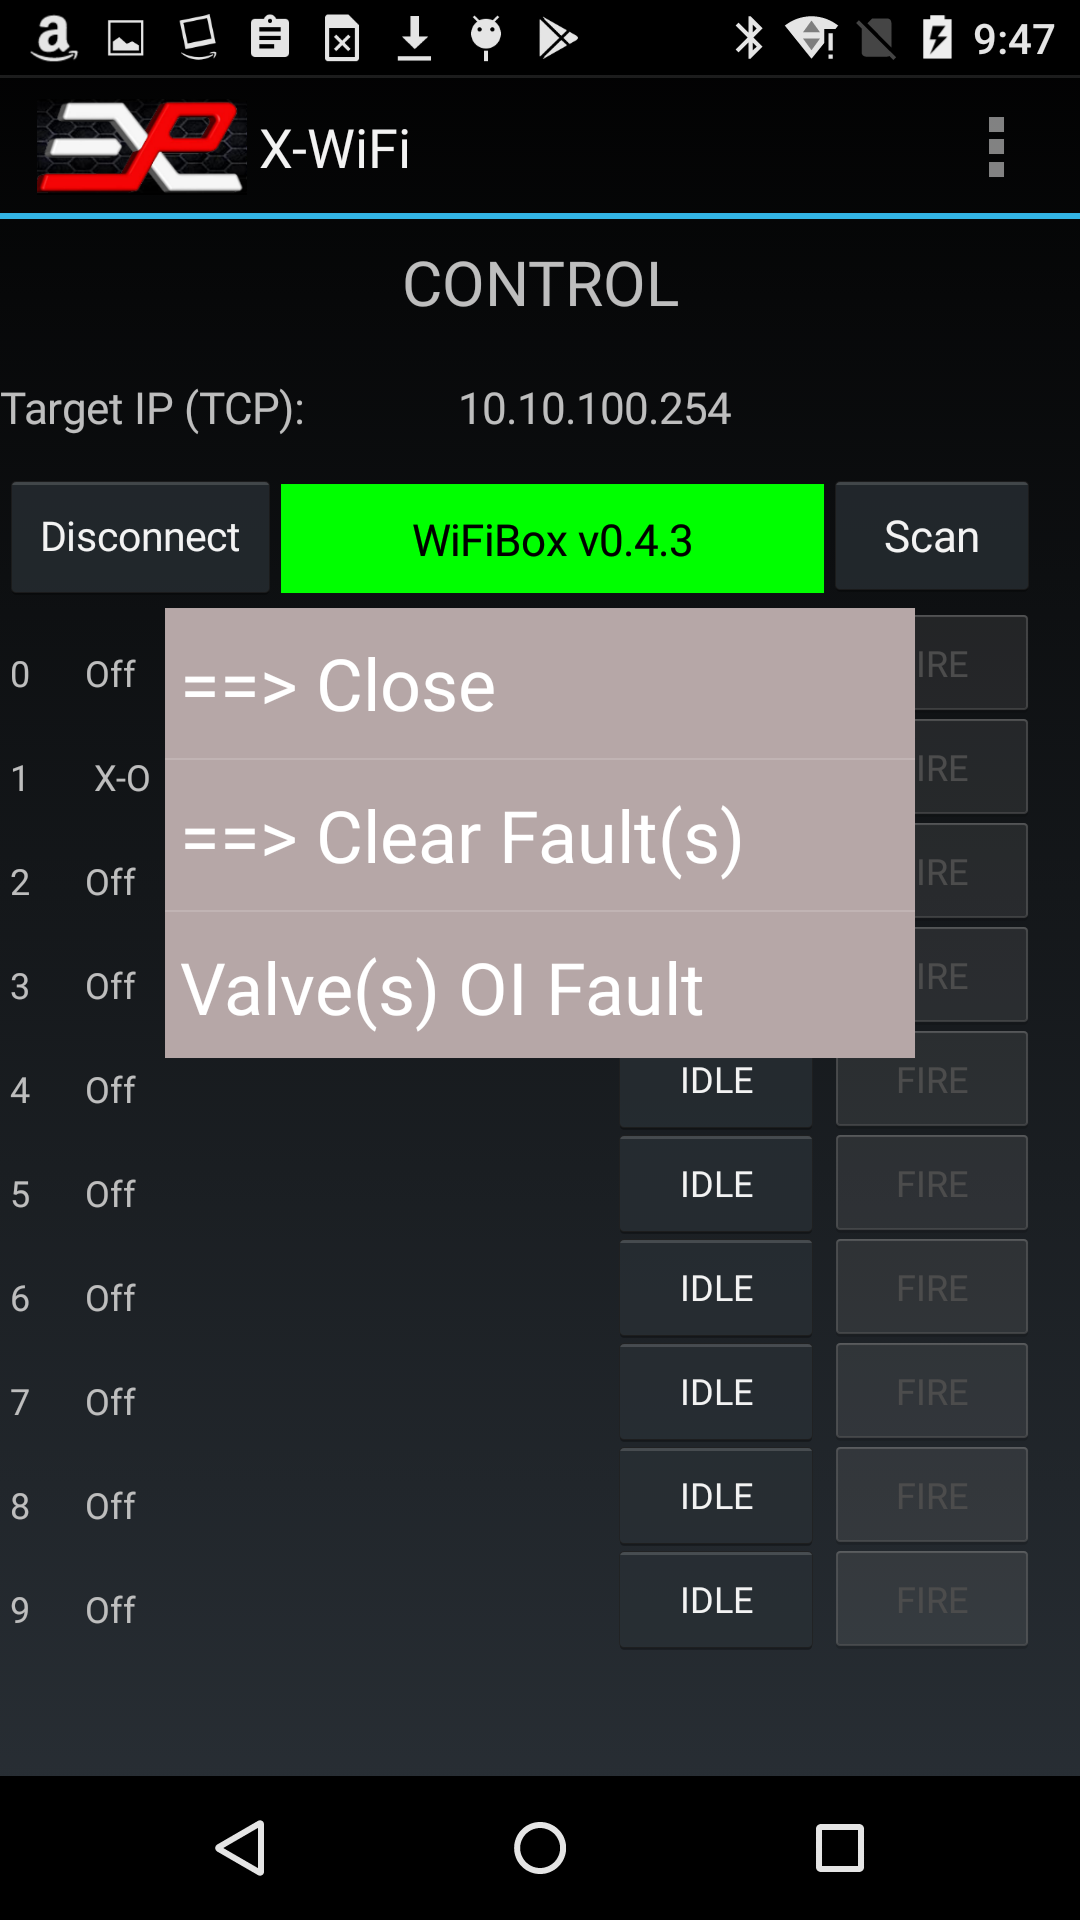Choose Clear Fault(s) from the popup
The width and height of the screenshot is (1080, 1920).
tap(540, 837)
